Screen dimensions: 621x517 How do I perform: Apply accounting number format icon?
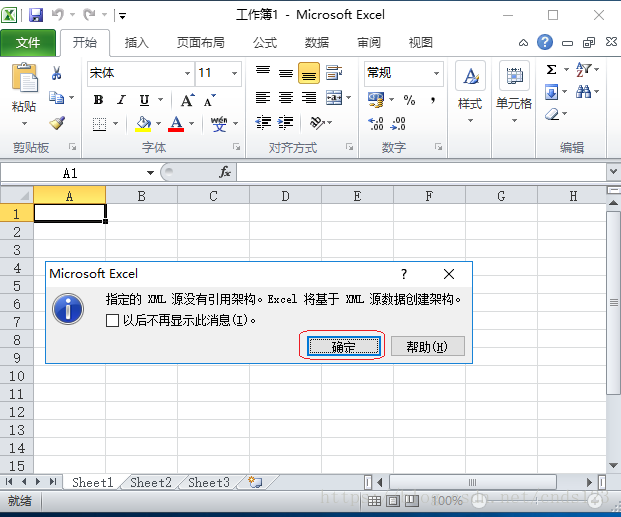coord(376,100)
